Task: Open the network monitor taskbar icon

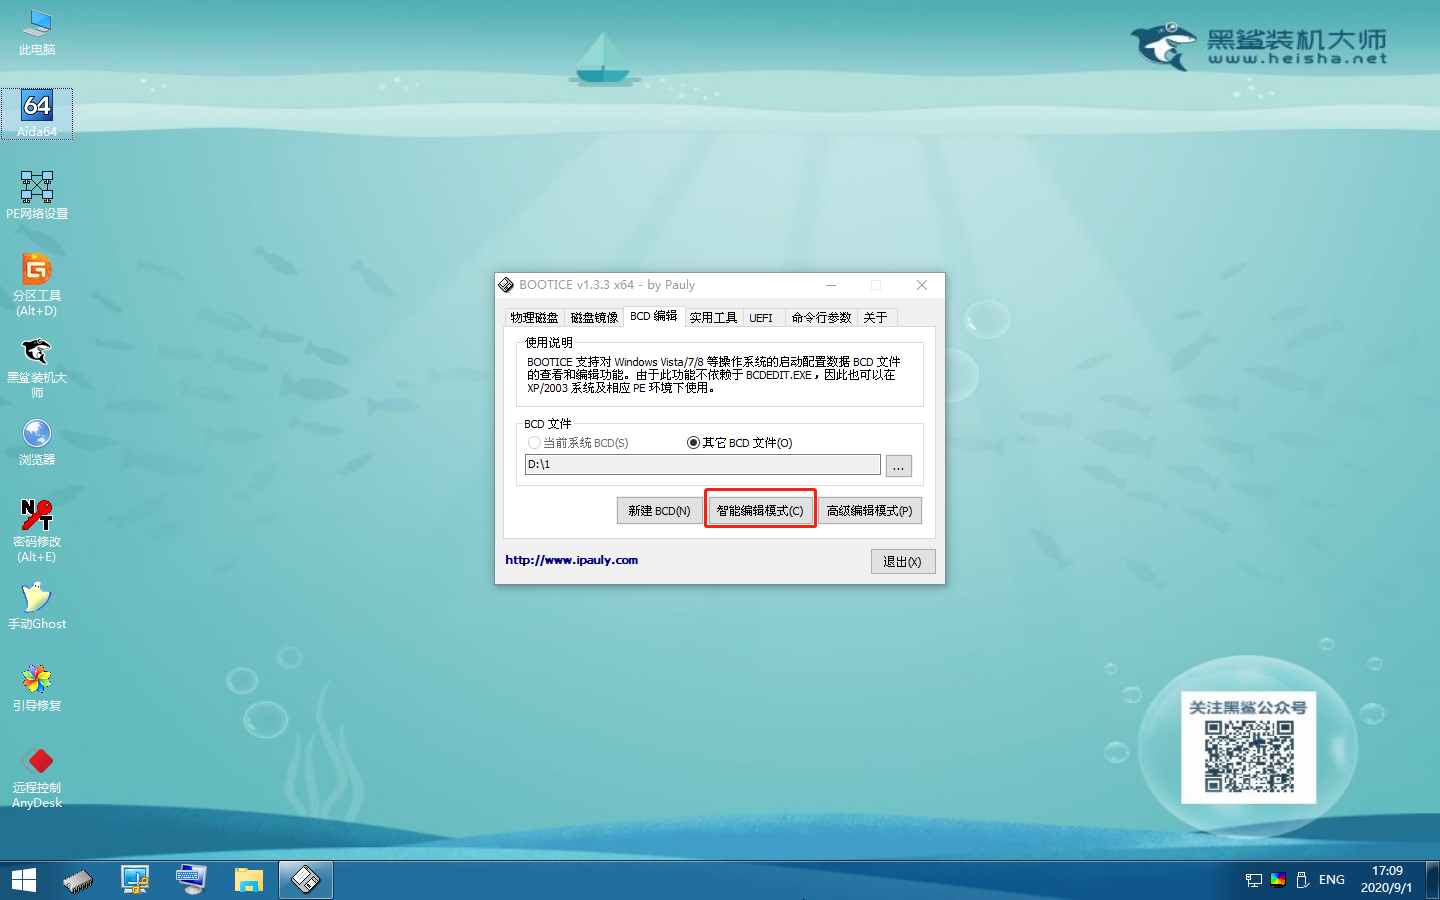Action: point(135,880)
